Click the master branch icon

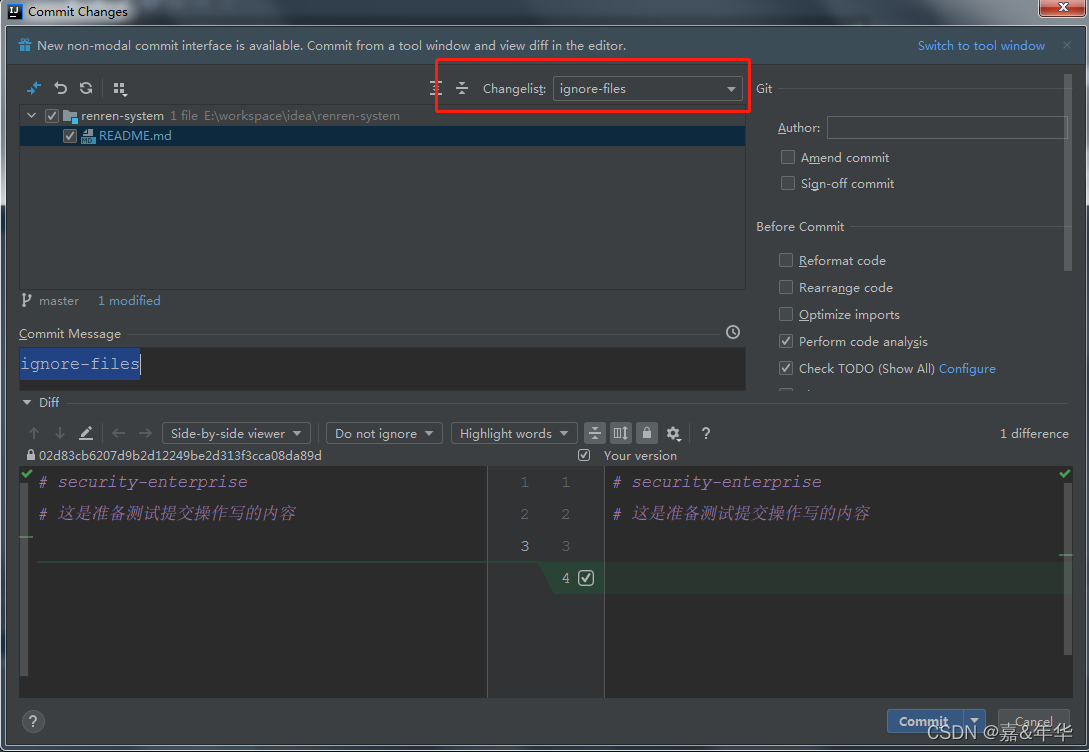[26, 300]
